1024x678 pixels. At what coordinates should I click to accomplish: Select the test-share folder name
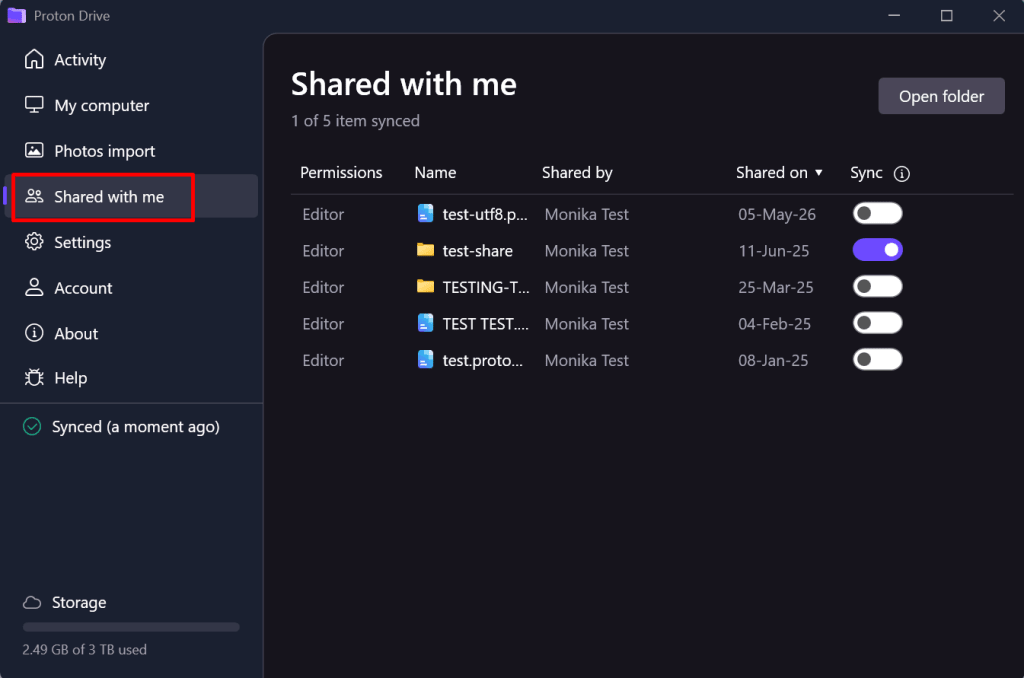(477, 251)
